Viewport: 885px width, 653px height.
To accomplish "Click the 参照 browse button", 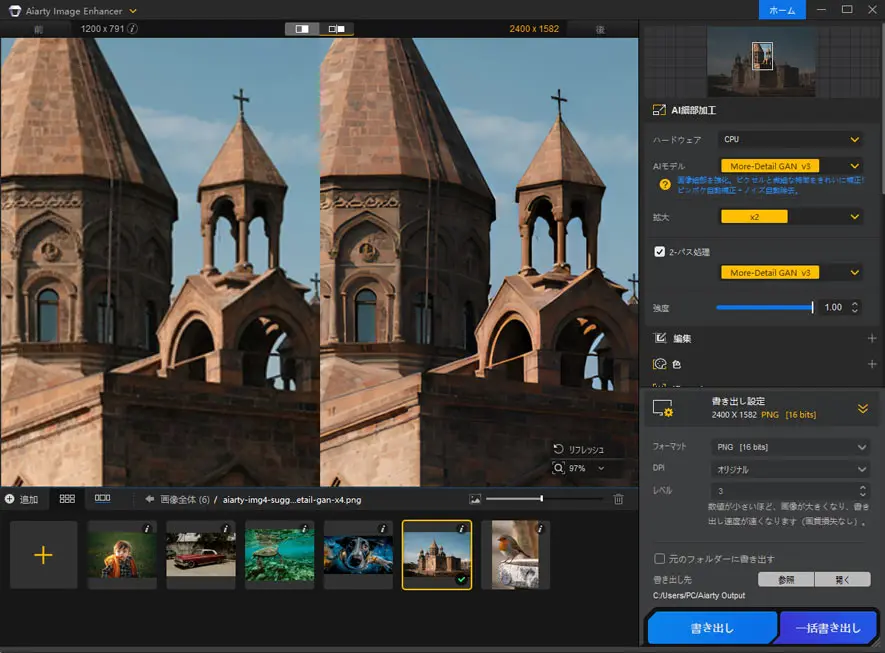I will (786, 580).
